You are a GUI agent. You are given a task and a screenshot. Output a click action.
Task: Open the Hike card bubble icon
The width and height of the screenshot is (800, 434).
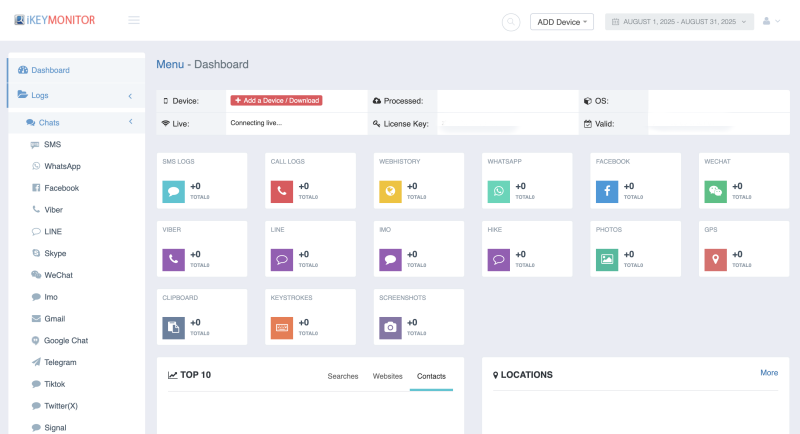(x=498, y=260)
